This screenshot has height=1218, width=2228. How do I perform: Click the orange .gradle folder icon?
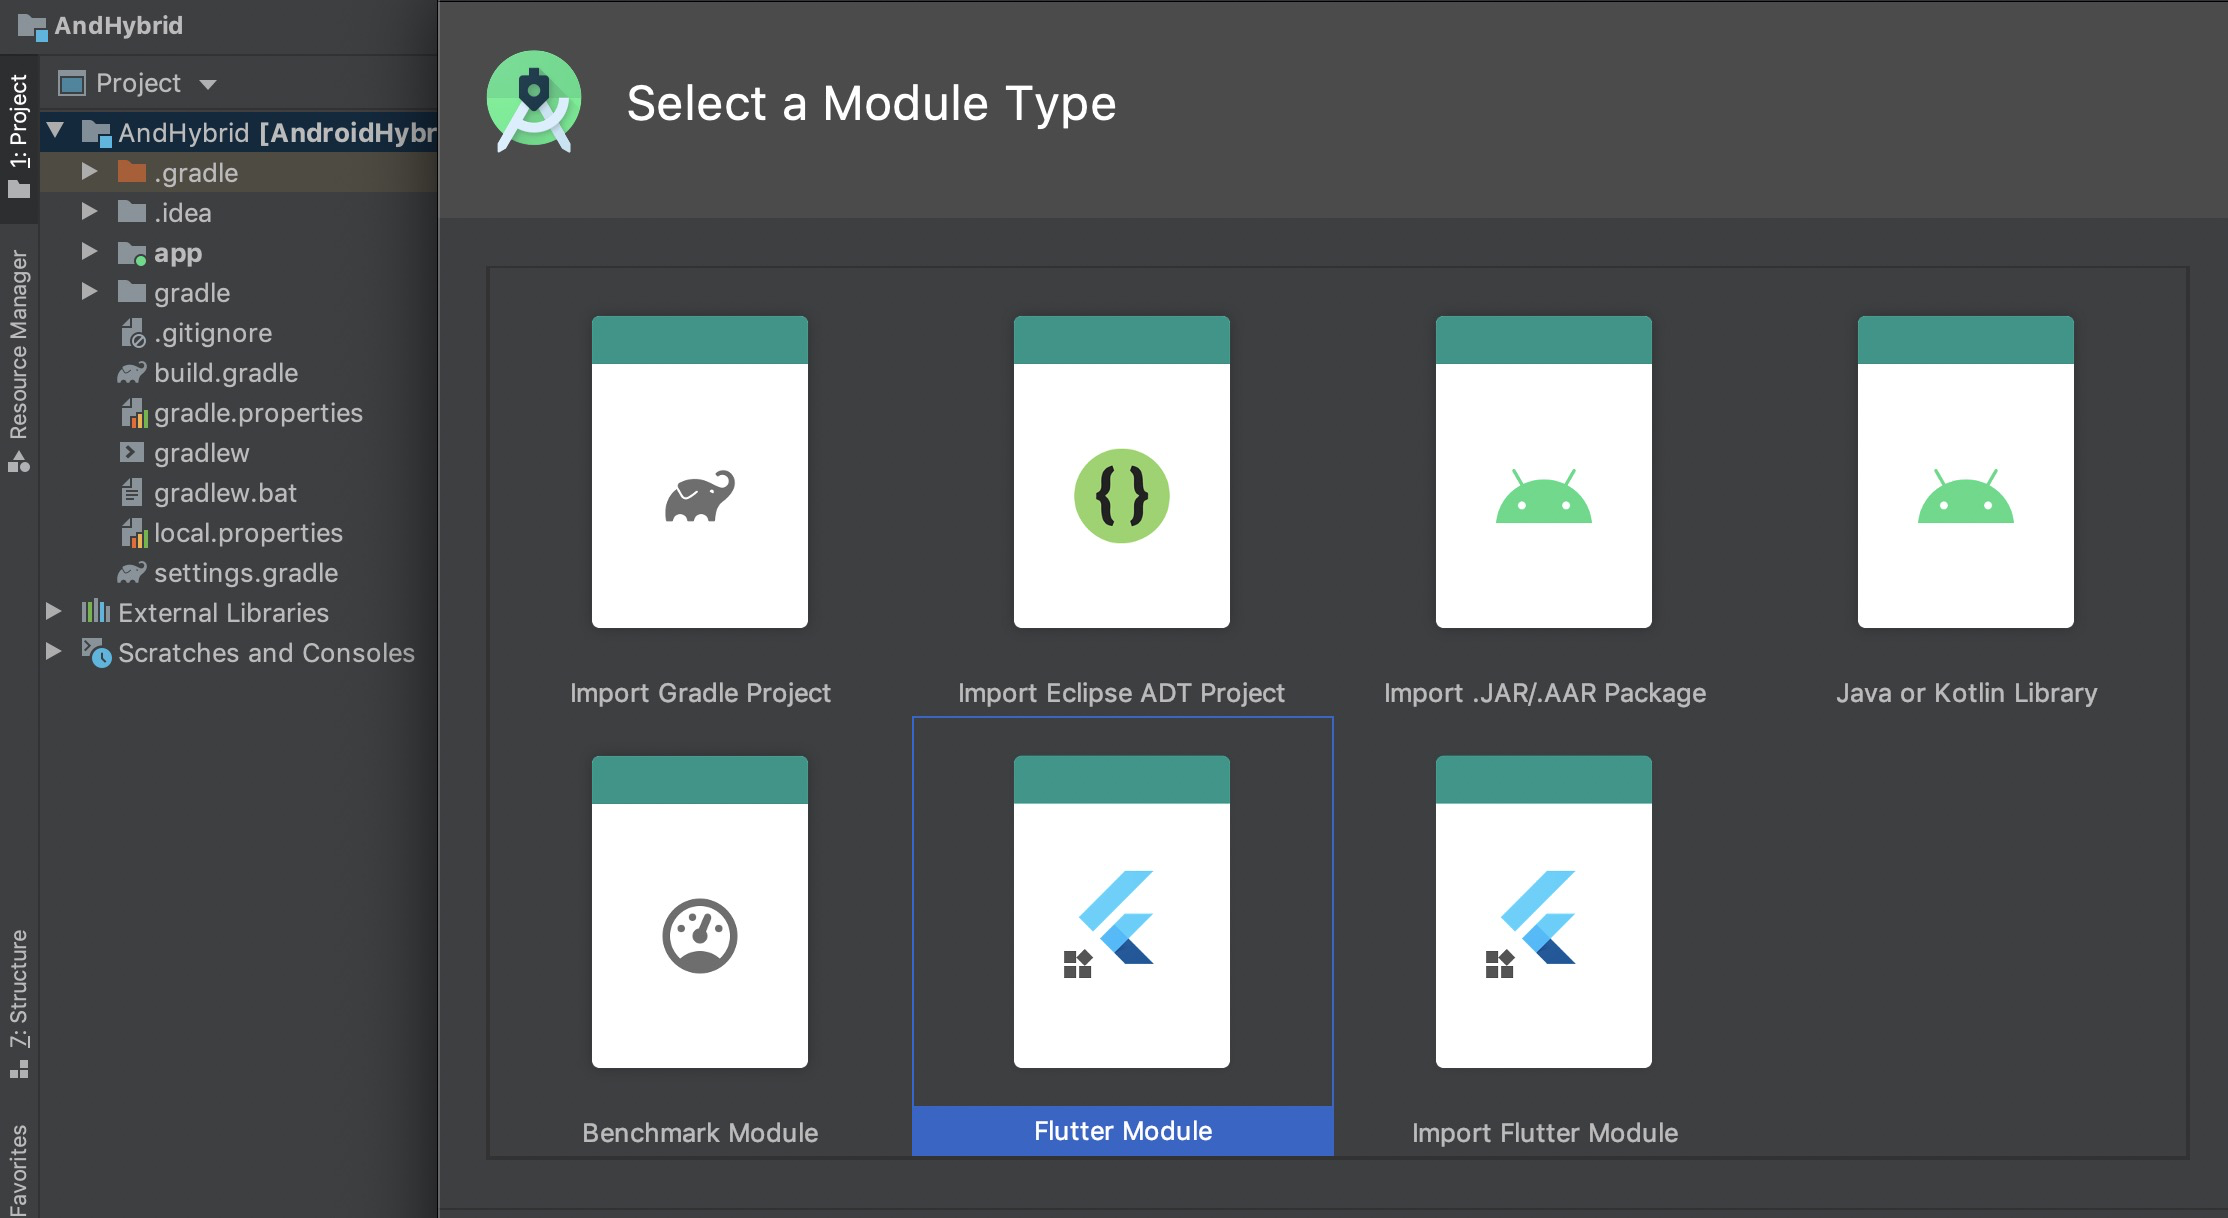click(132, 172)
